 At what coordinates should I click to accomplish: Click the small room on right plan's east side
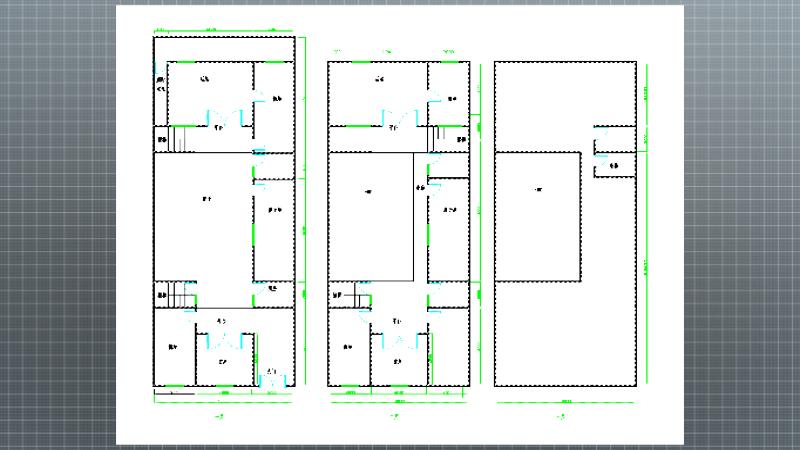[615, 165]
